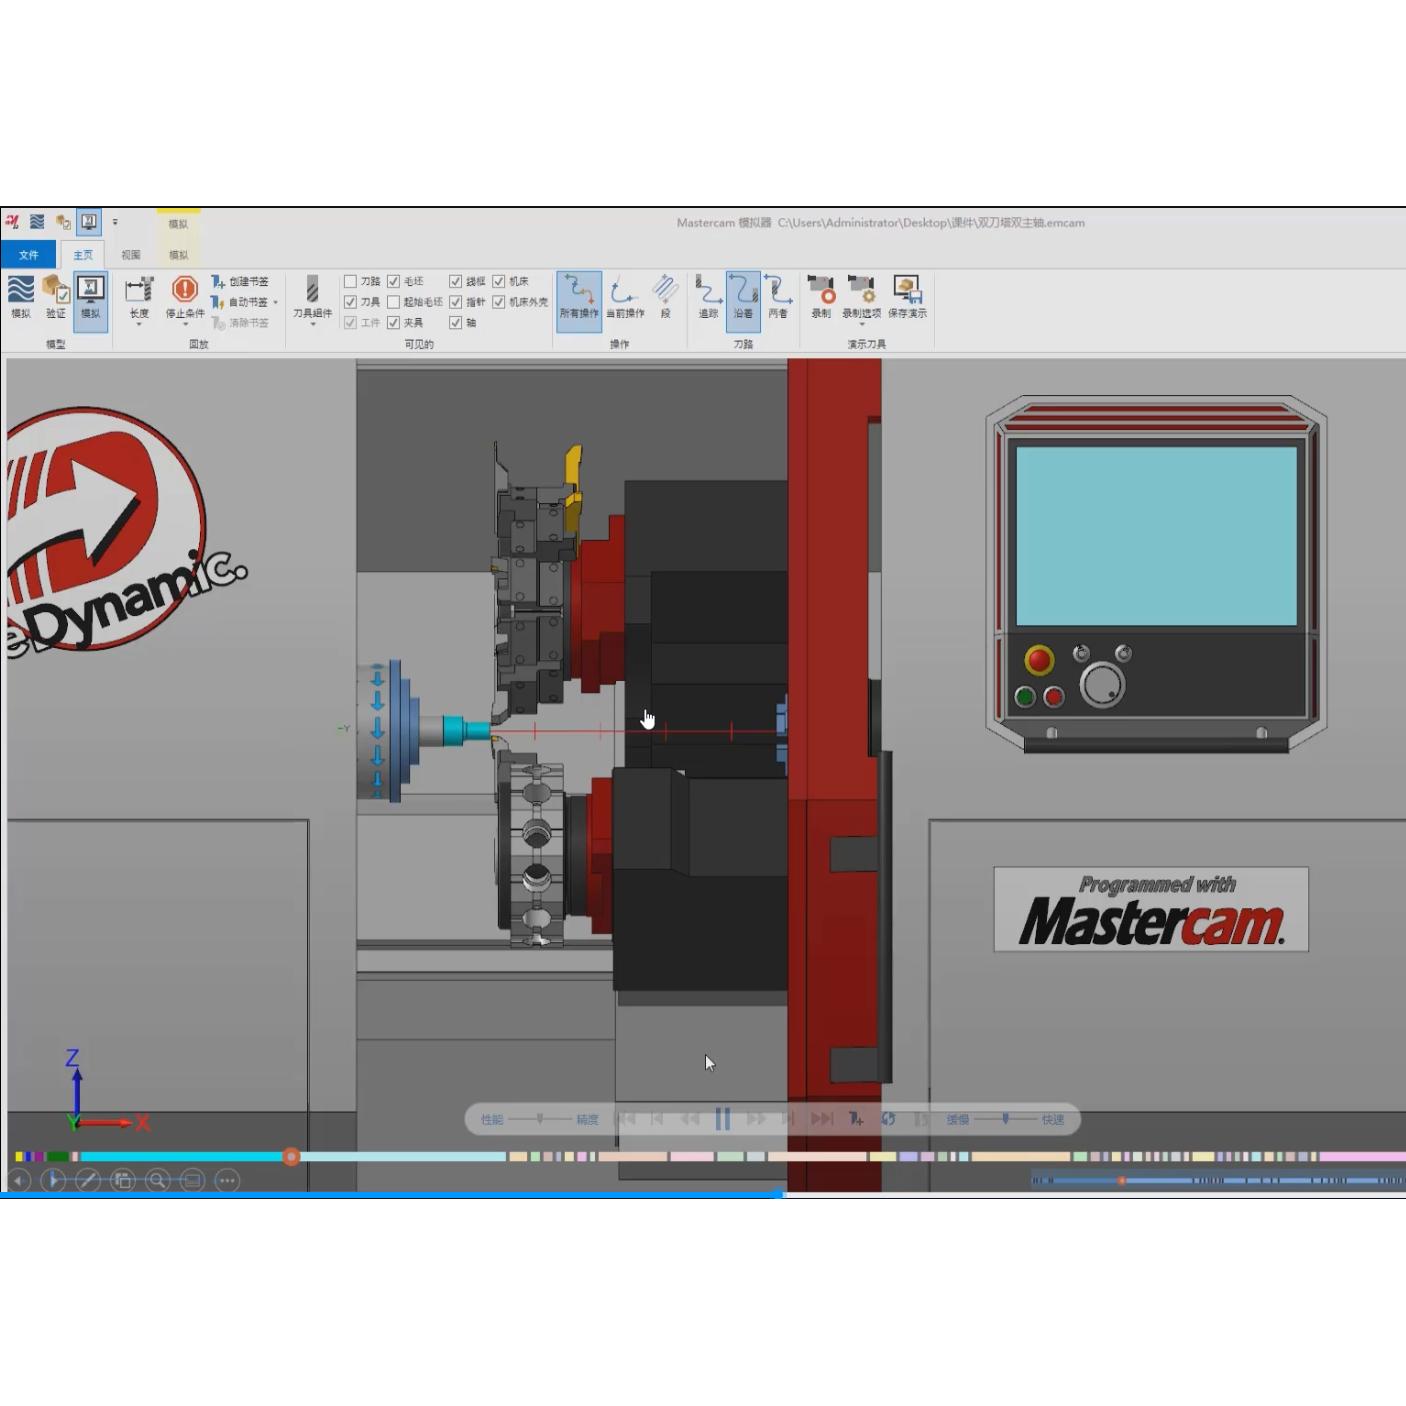Viewport: 1406px width, 1406px height.
Task: Click the Mastercam logo icon in title bar
Action: tap(12, 222)
